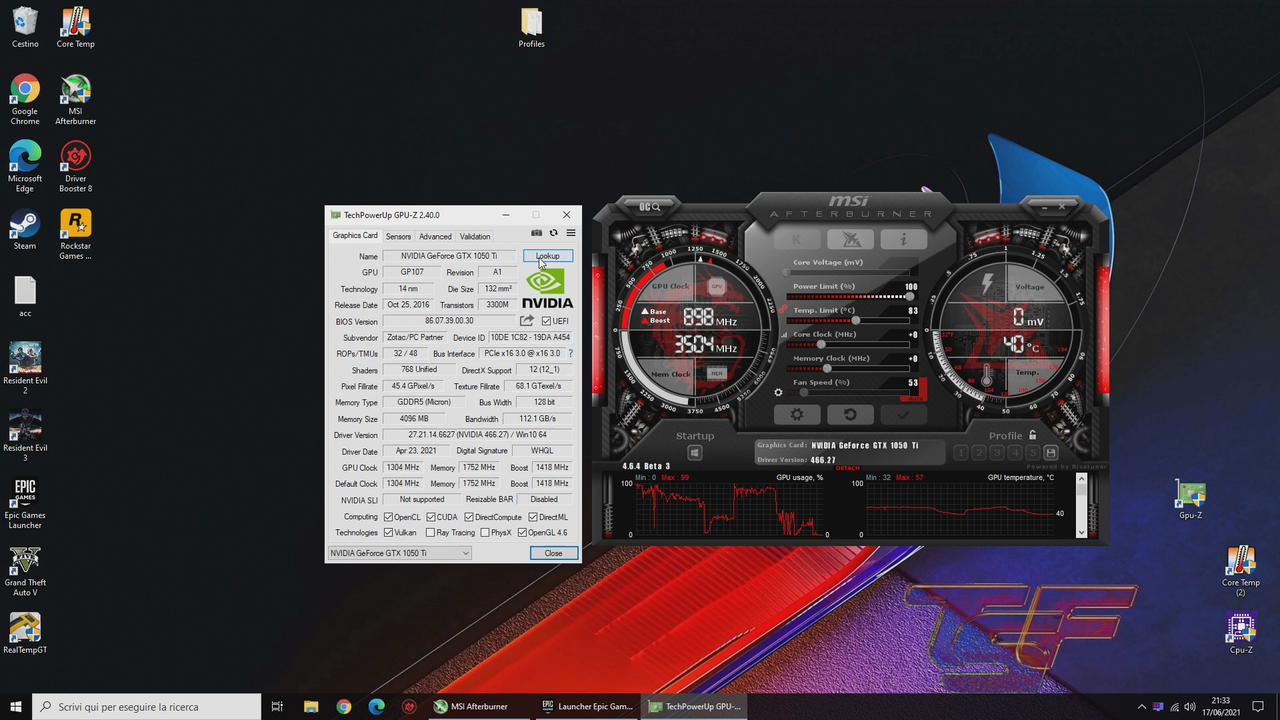1280x720 pixels.
Task: Toggle the OpenCL checkbox
Action: [x=388, y=517]
